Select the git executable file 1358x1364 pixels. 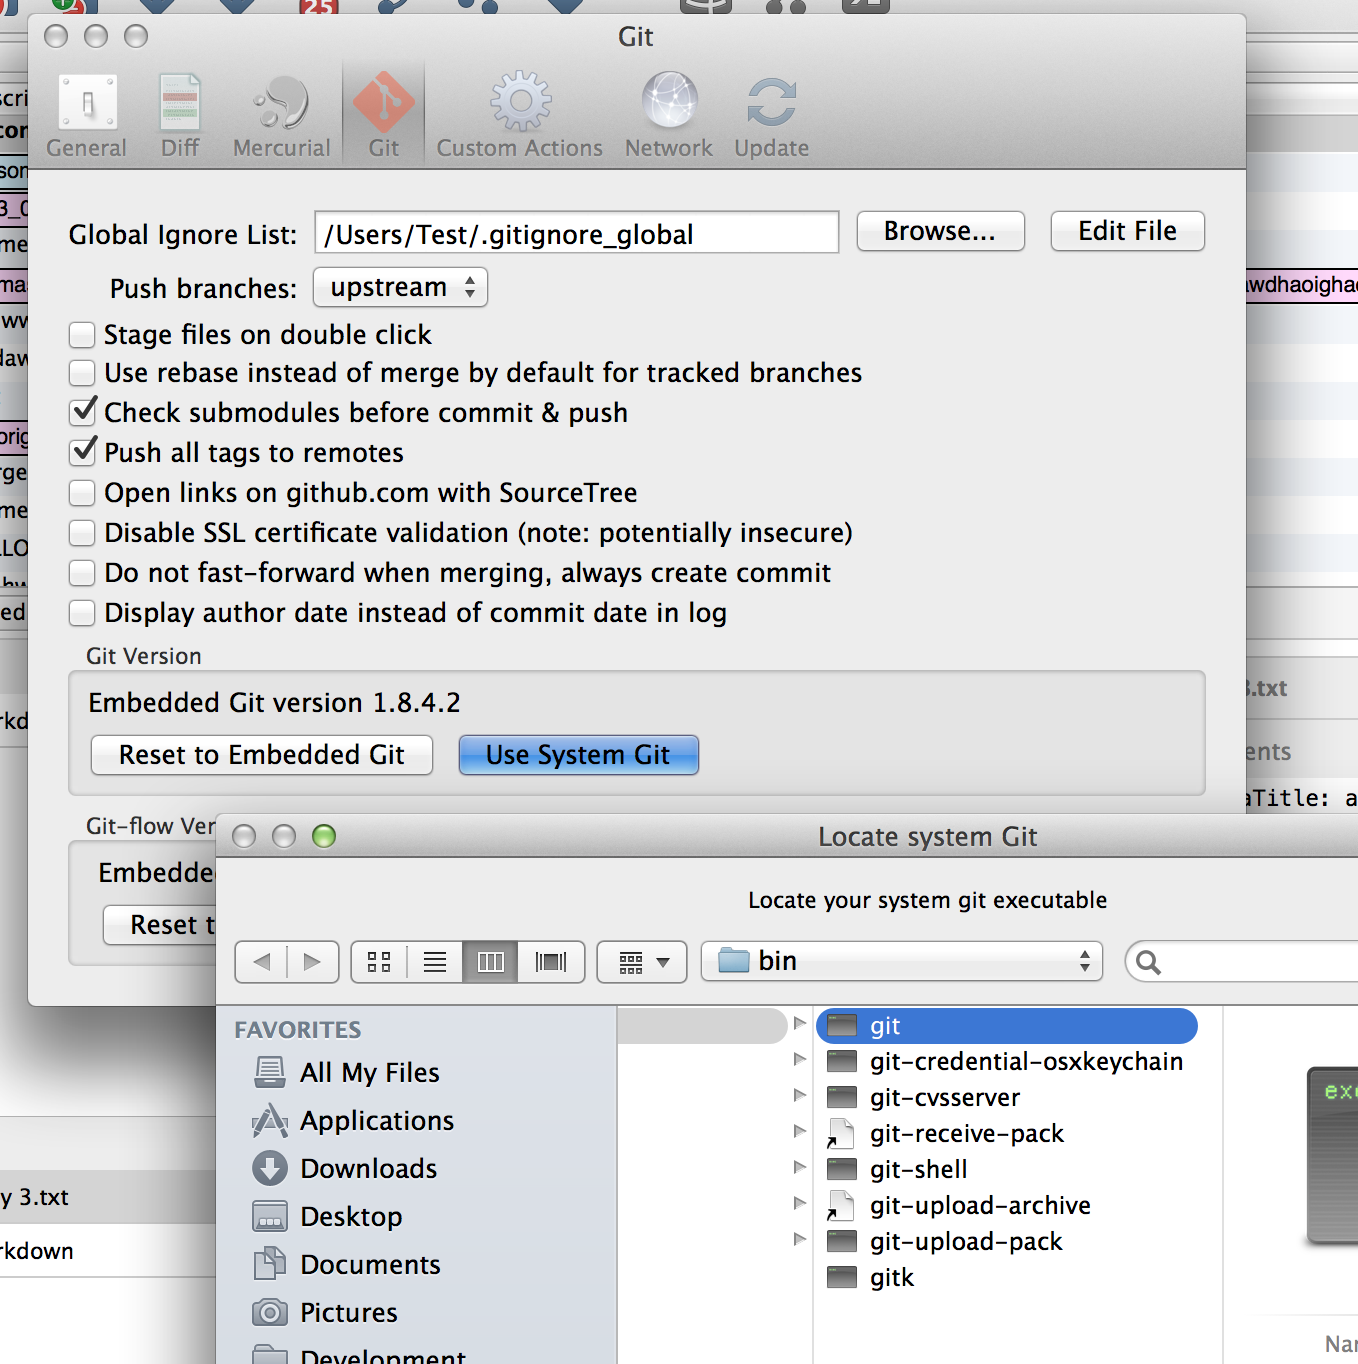click(1007, 1026)
